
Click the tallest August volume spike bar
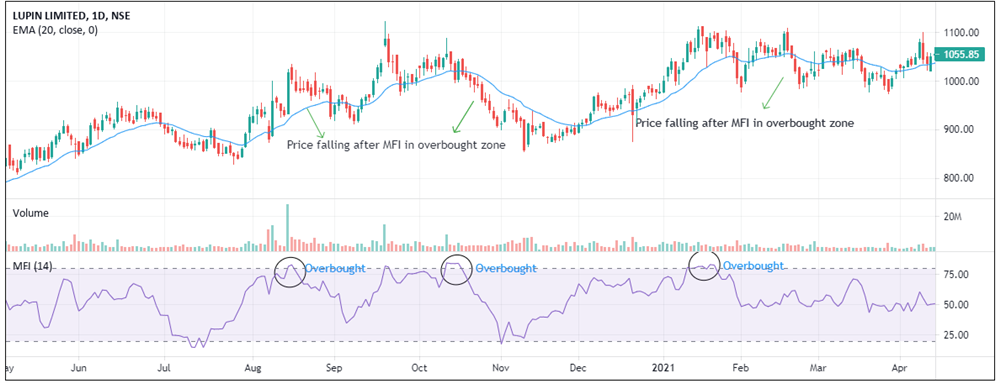(x=288, y=228)
